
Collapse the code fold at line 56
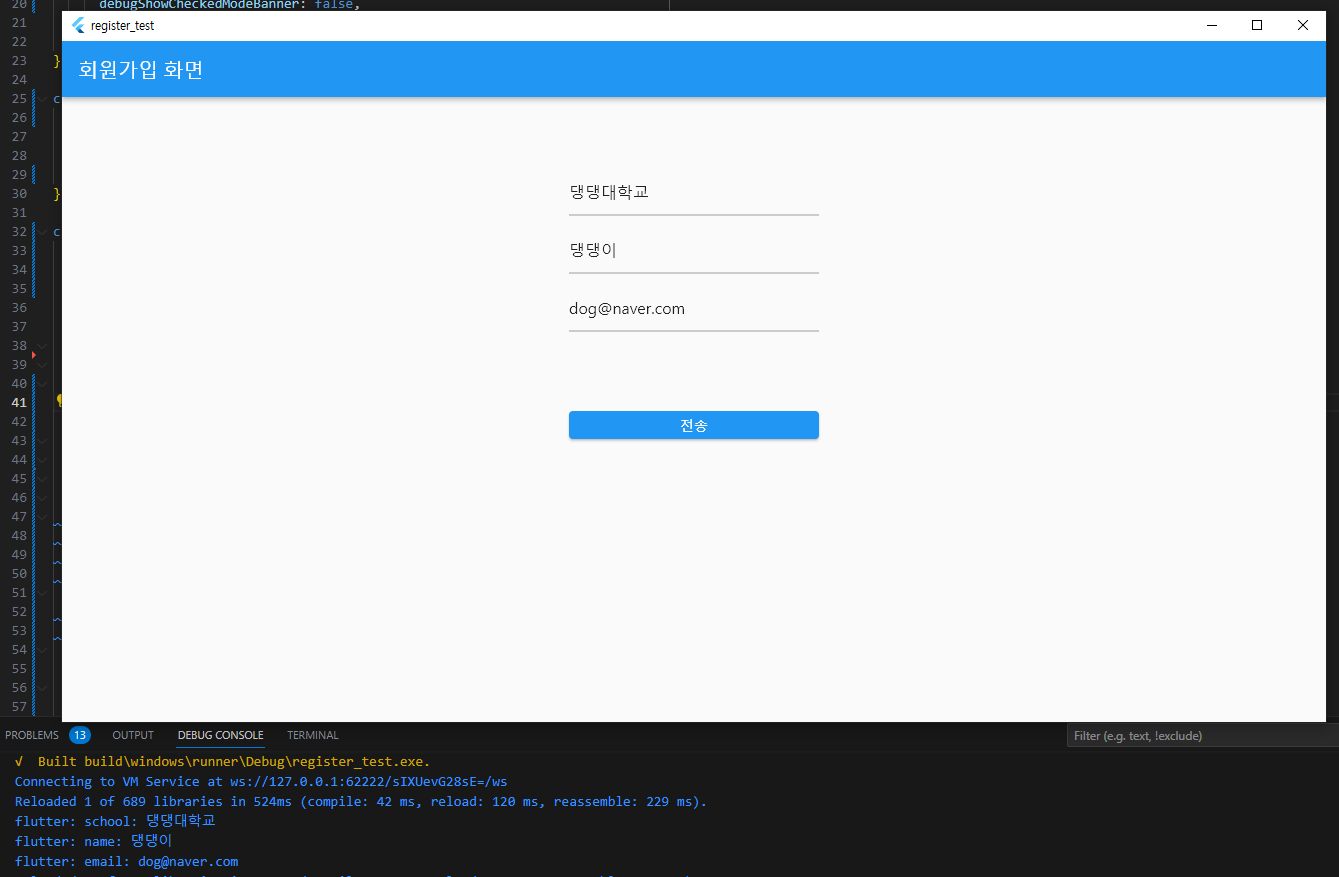pyautogui.click(x=42, y=688)
